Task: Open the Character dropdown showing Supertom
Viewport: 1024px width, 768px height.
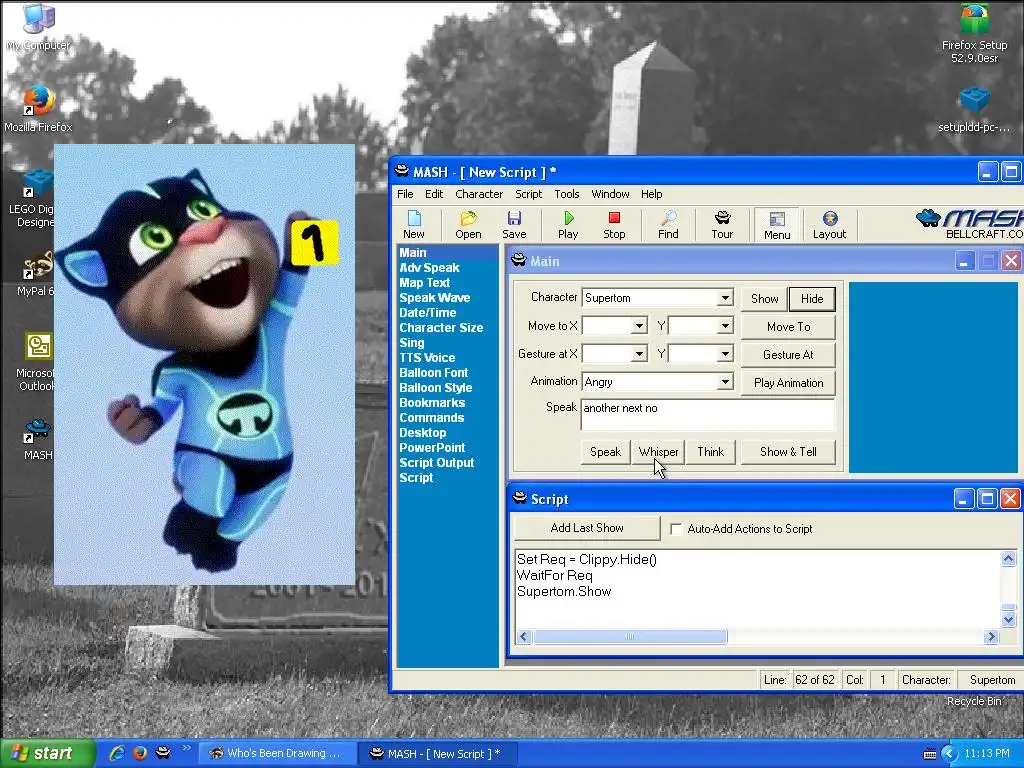Action: pos(725,298)
